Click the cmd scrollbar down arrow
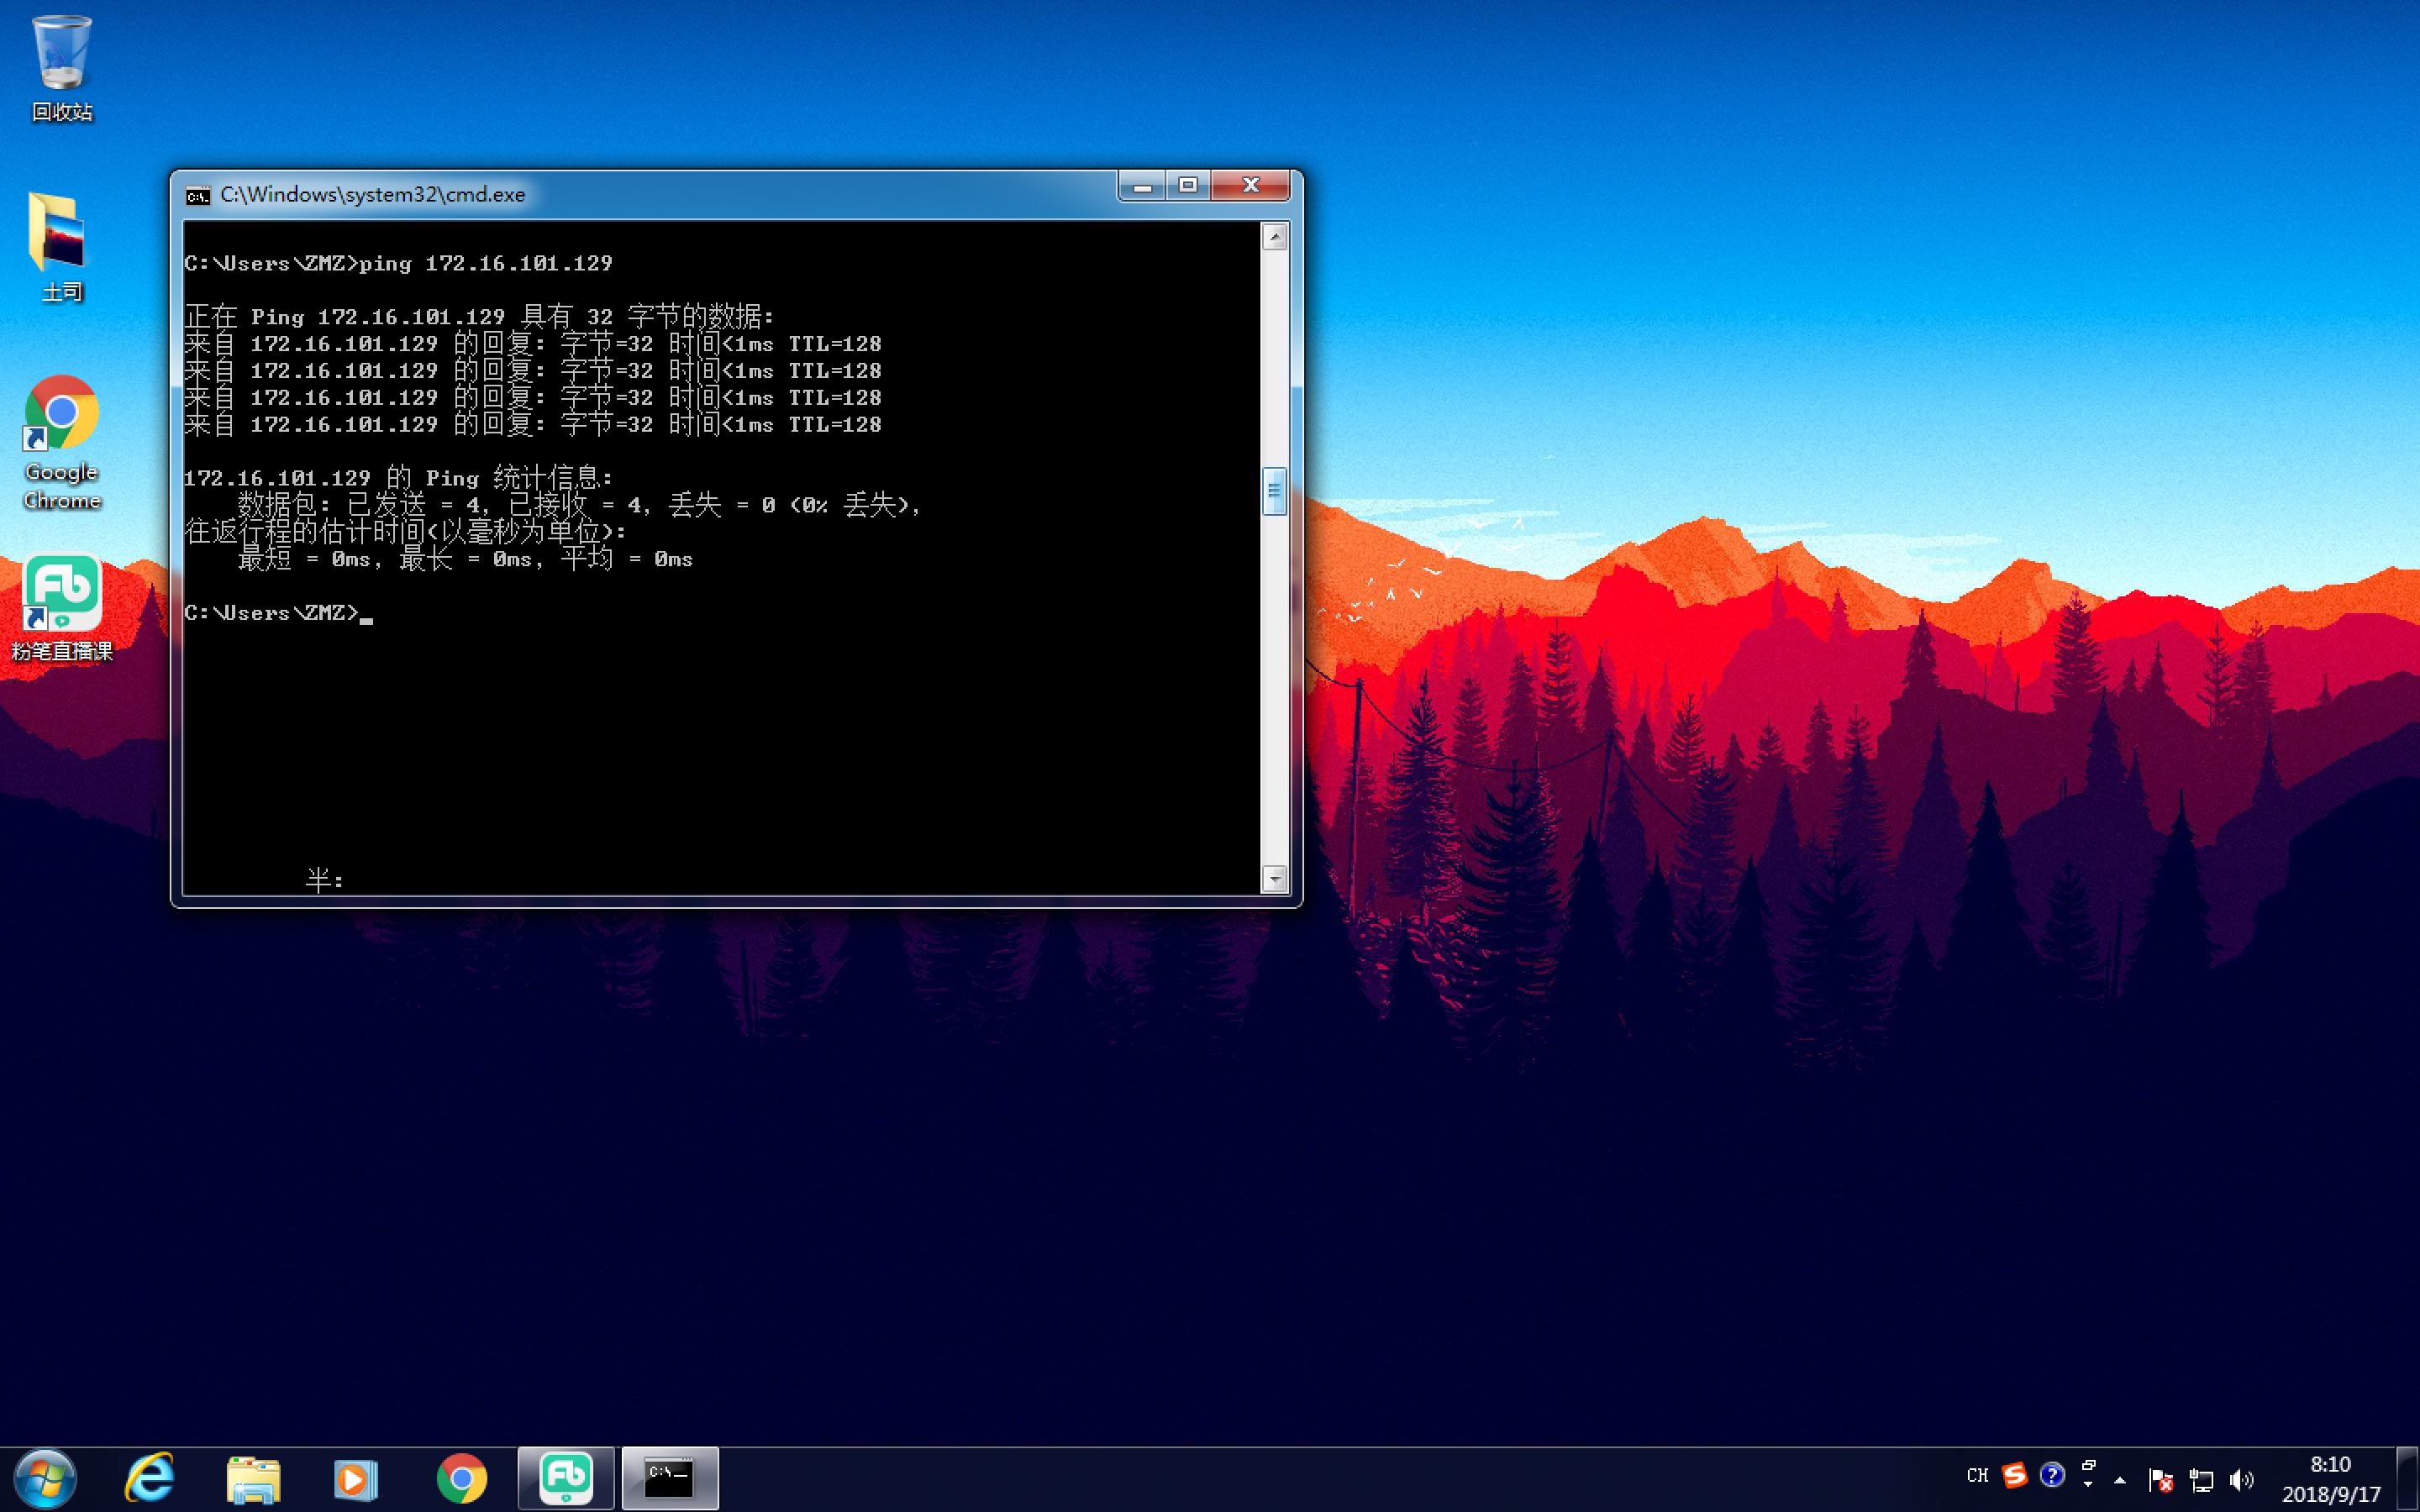Viewport: 2420px width, 1512px height. click(x=1274, y=879)
